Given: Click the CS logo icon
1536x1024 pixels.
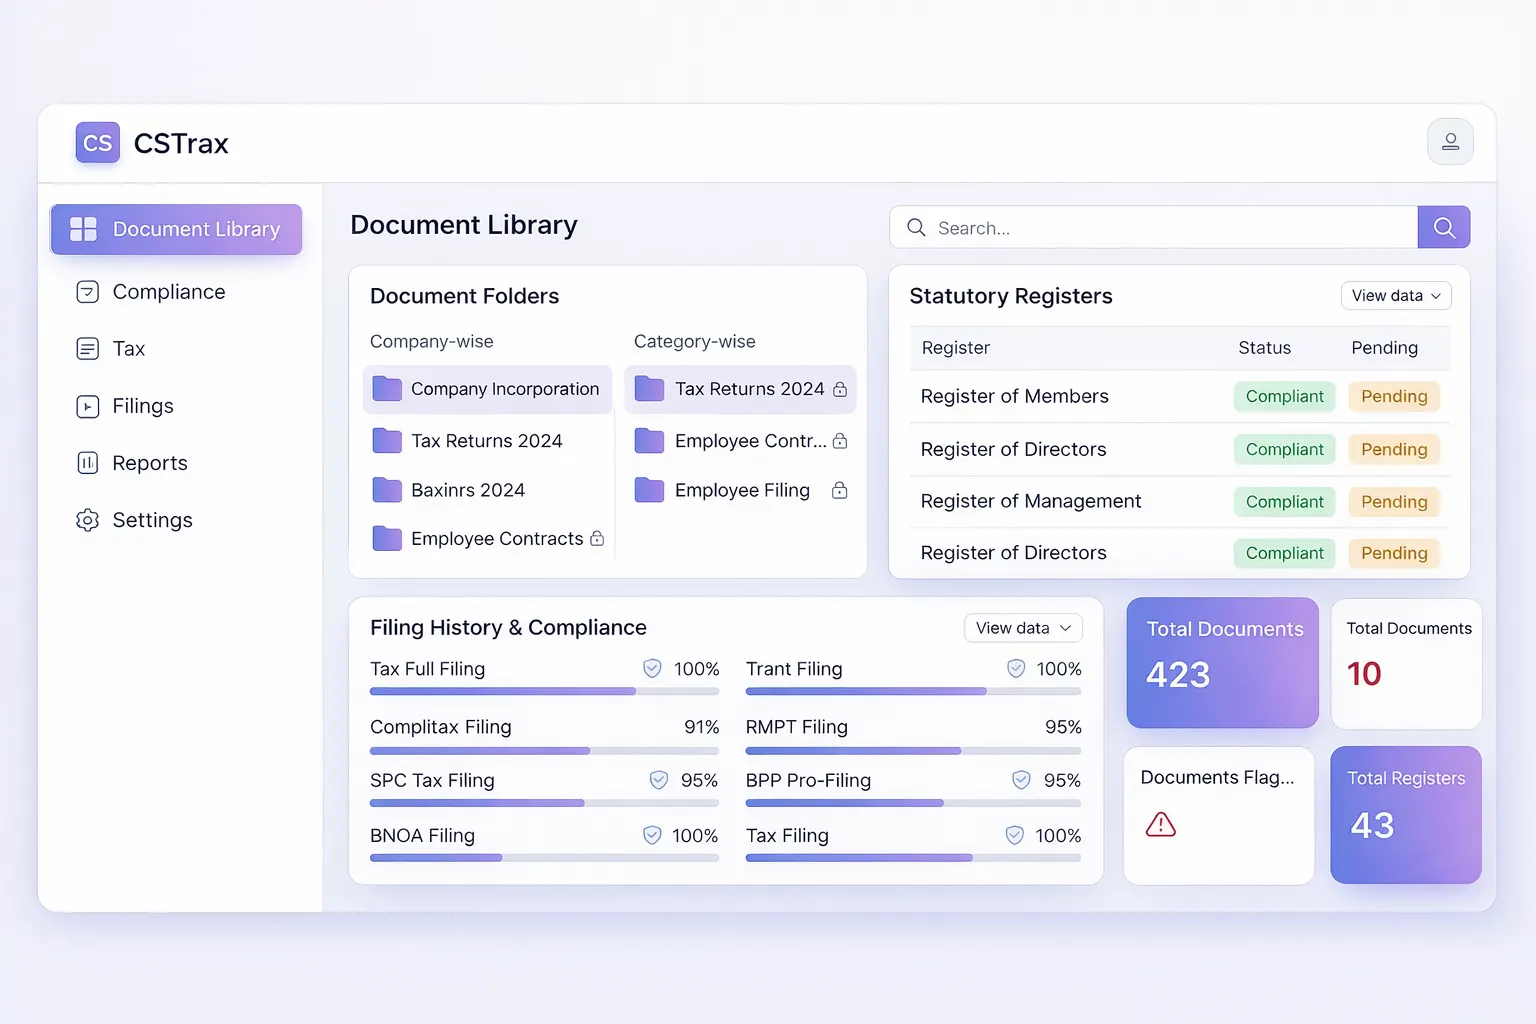Looking at the screenshot, I should [97, 143].
